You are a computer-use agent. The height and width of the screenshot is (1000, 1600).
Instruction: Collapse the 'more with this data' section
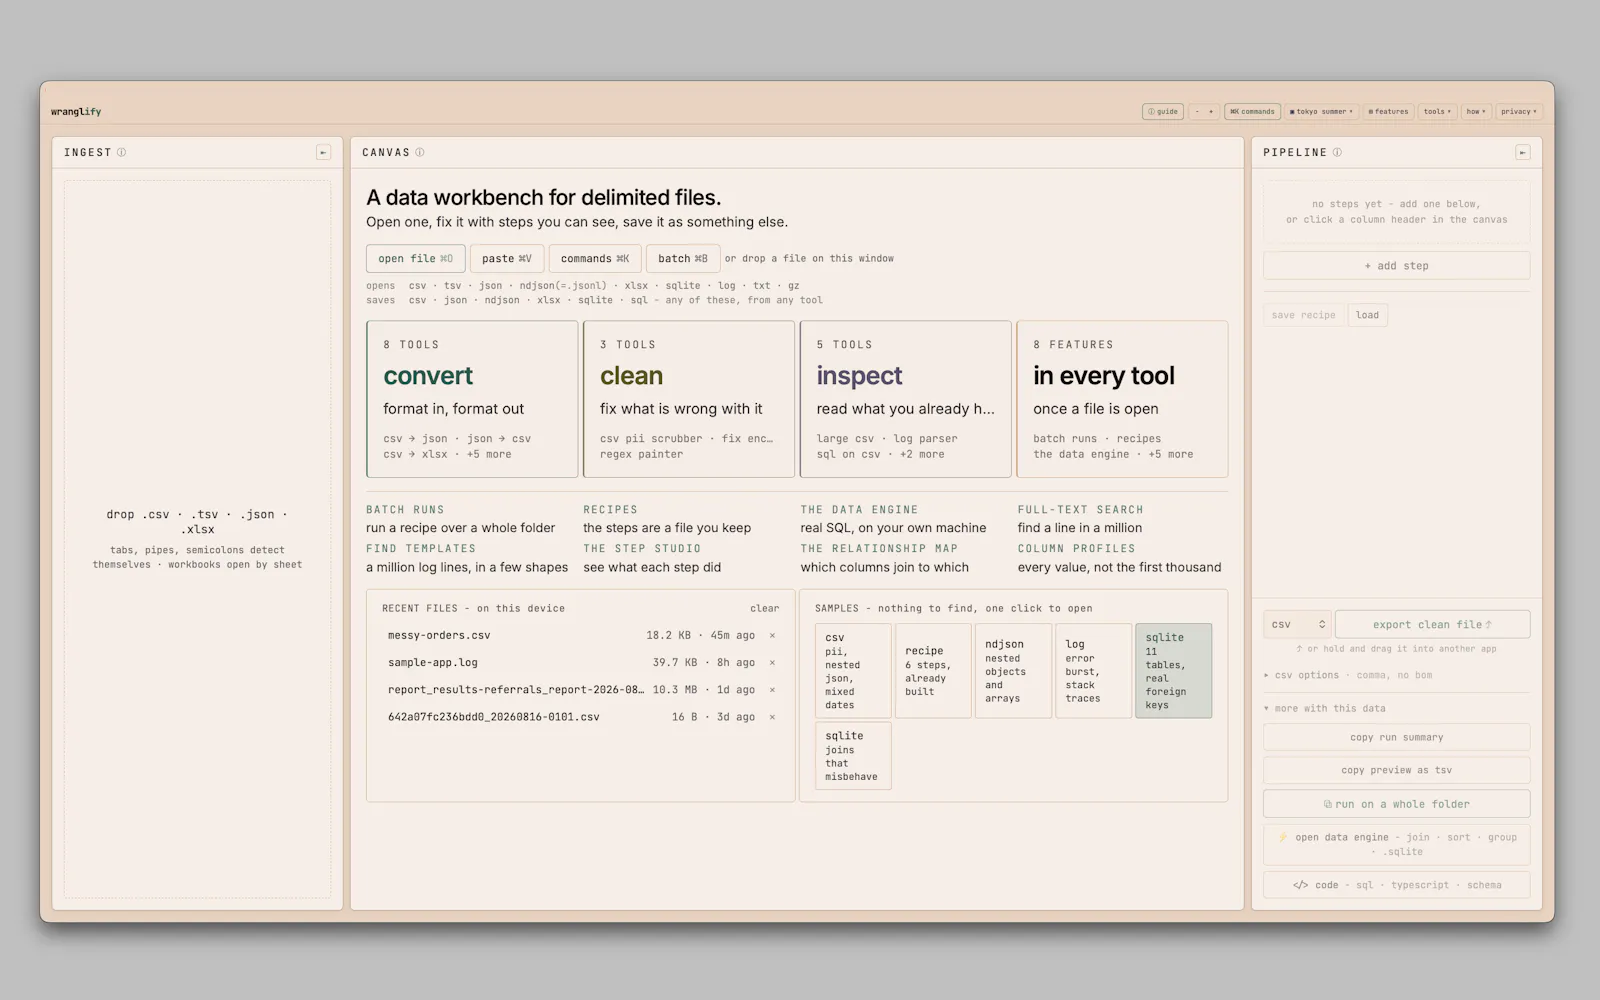click(x=1325, y=708)
